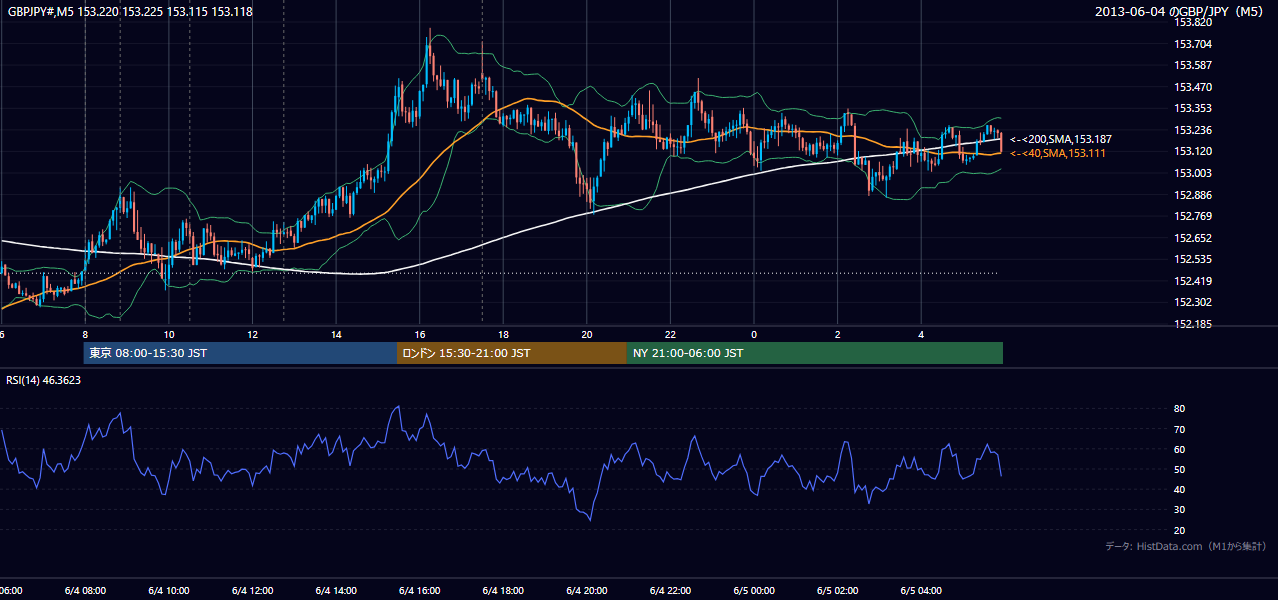Click RSI level 60 on the axis
This screenshot has width=1278, height=600.
(x=1179, y=449)
